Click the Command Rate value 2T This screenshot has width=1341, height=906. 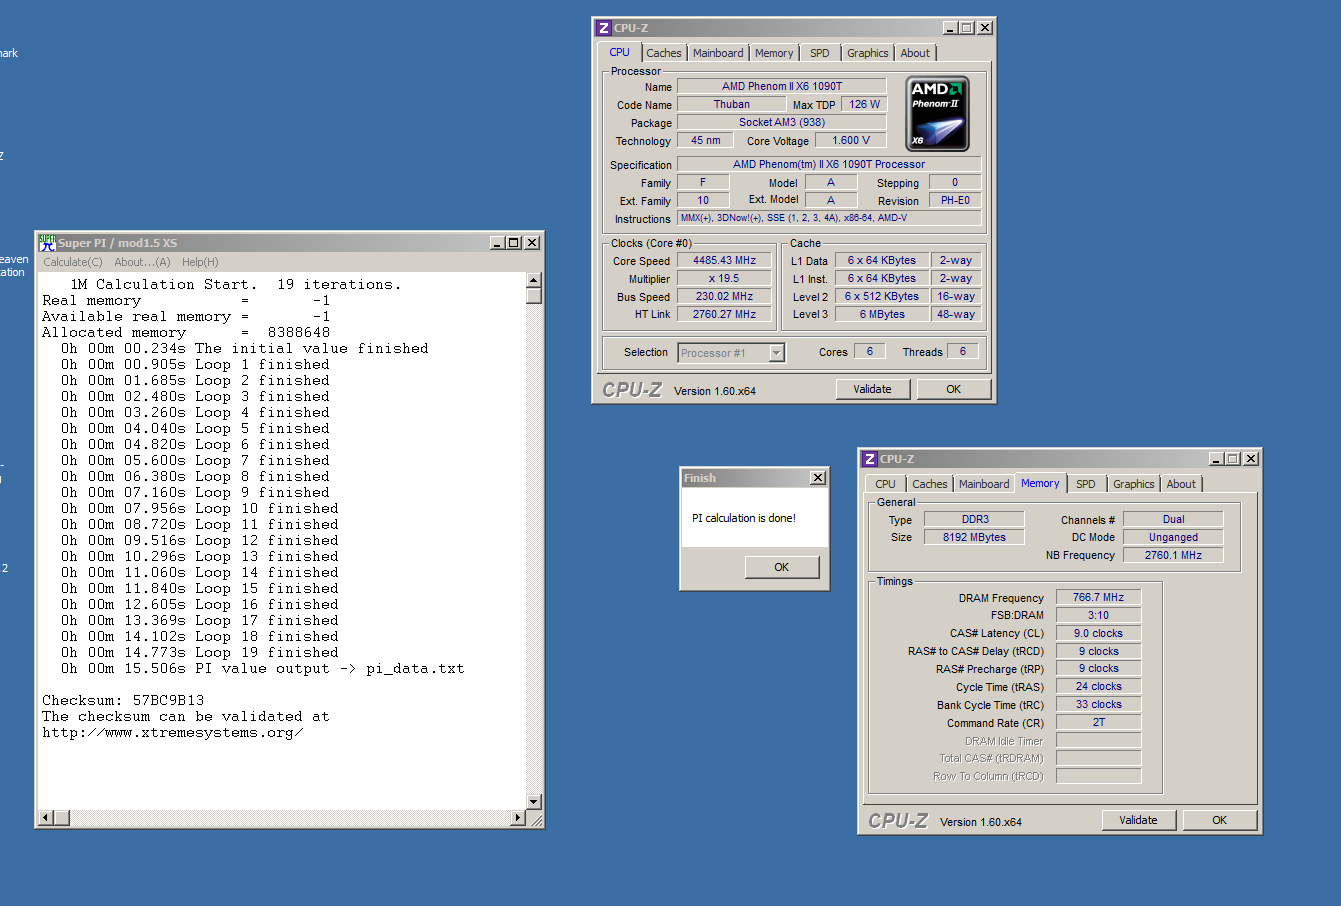coord(1098,722)
